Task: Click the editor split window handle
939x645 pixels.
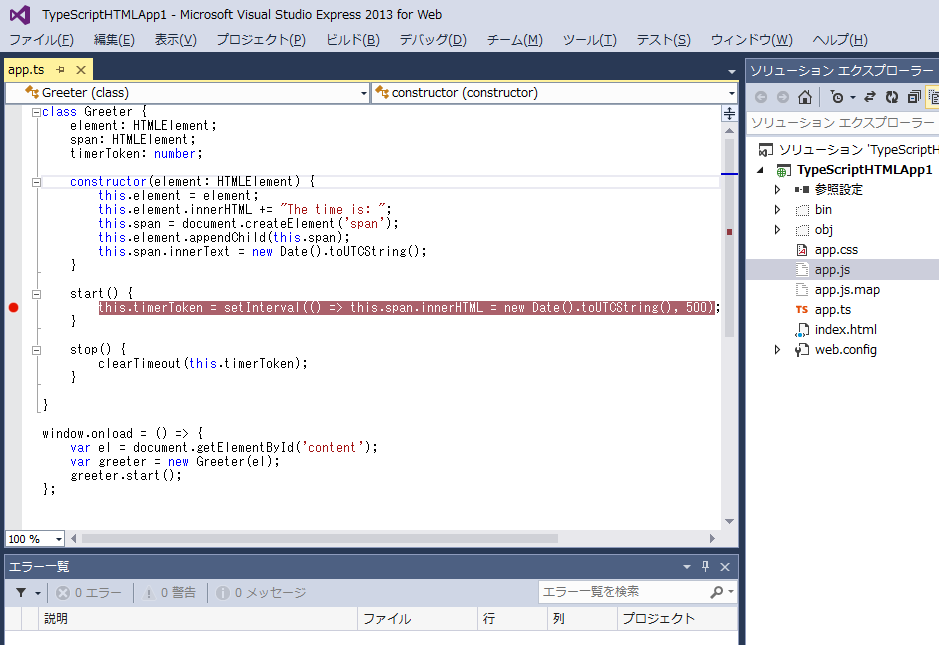Action: (729, 113)
